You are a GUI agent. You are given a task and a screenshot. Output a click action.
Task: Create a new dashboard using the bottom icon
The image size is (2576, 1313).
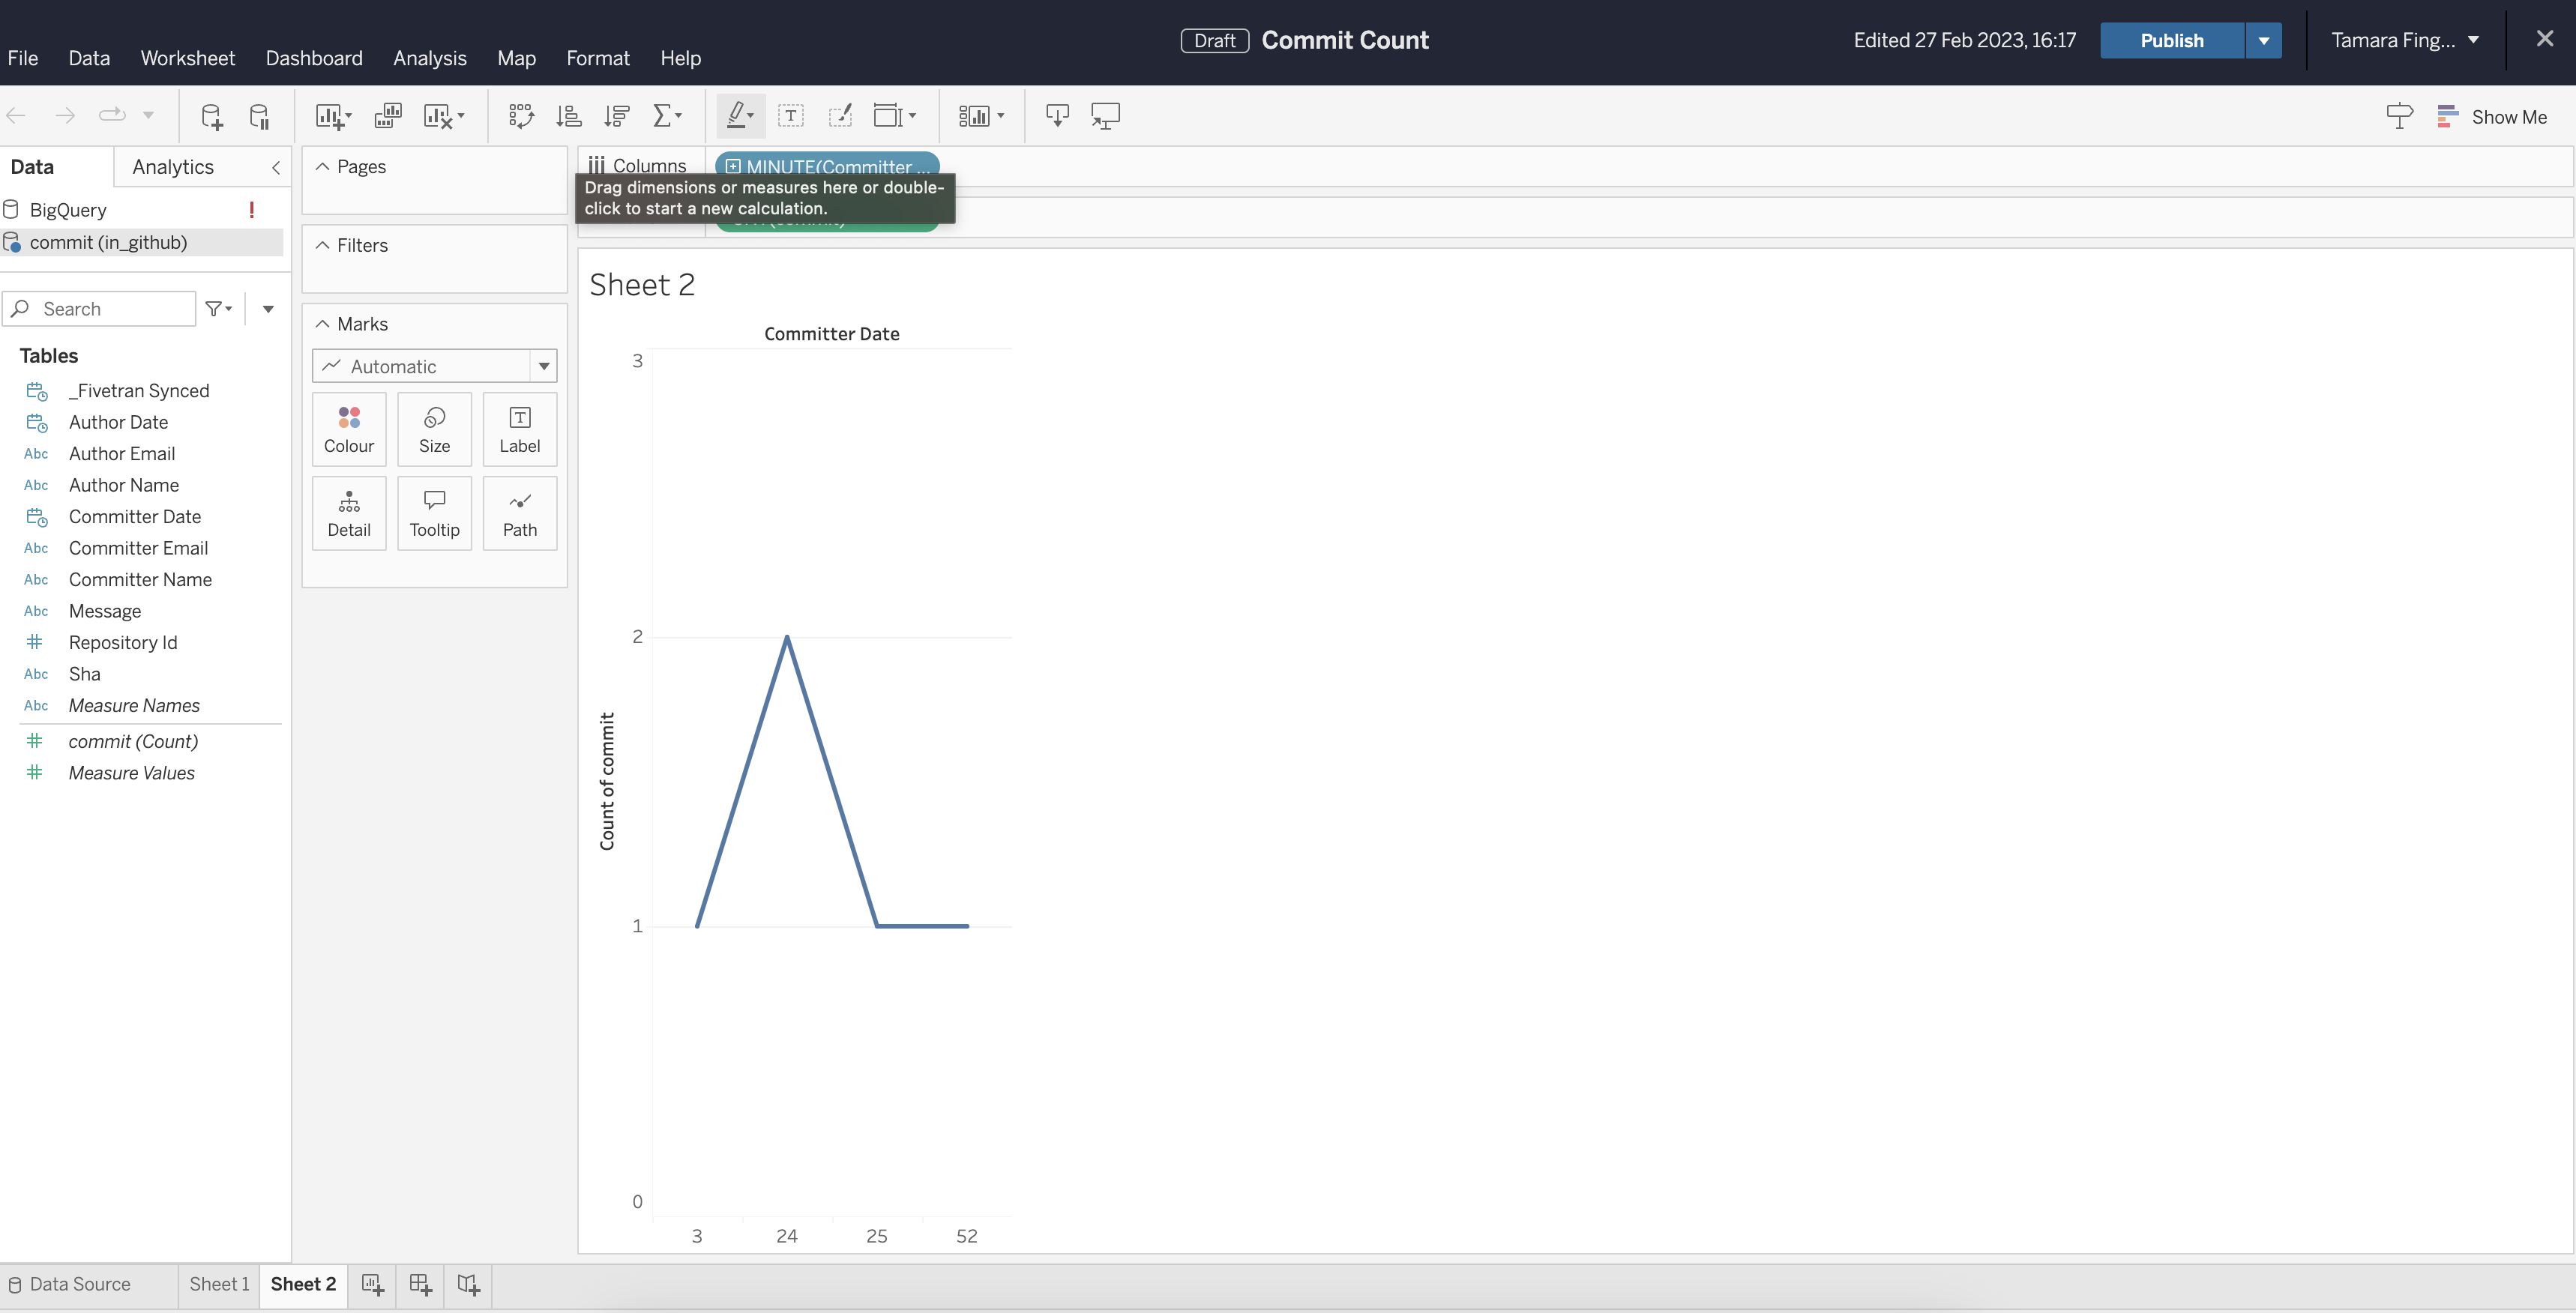420,1285
